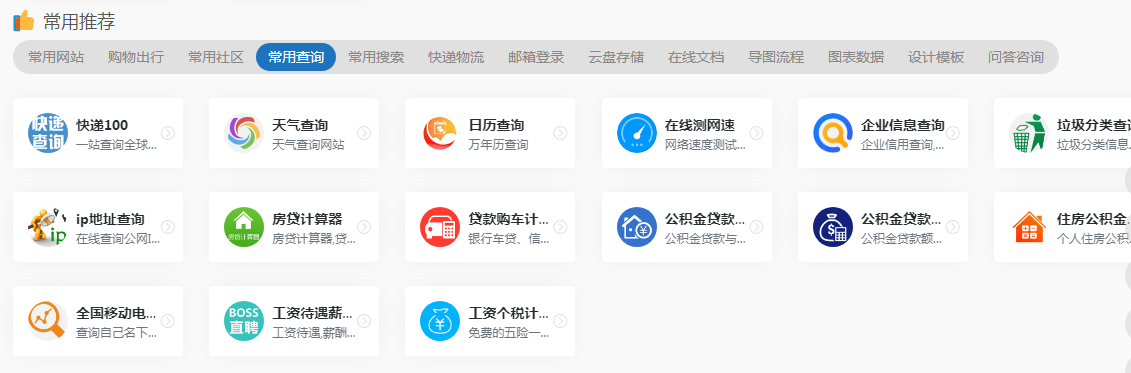Screen dimensions: 1131x373
Task: Click the blue speedometer 在线测网速 icon
Action: tap(636, 133)
